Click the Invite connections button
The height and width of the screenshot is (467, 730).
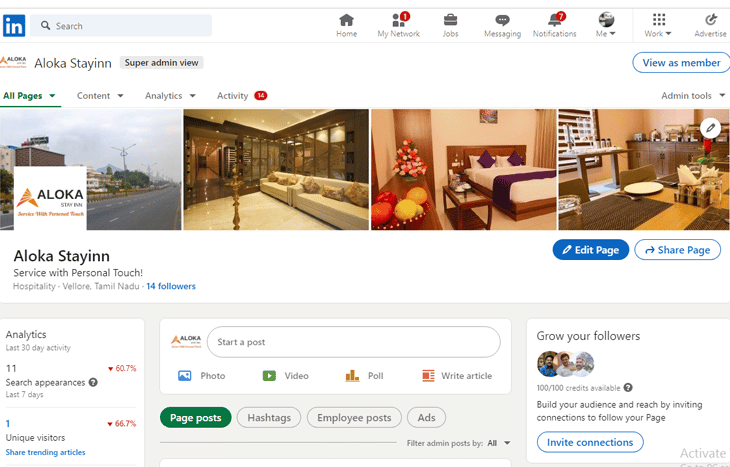coord(590,442)
